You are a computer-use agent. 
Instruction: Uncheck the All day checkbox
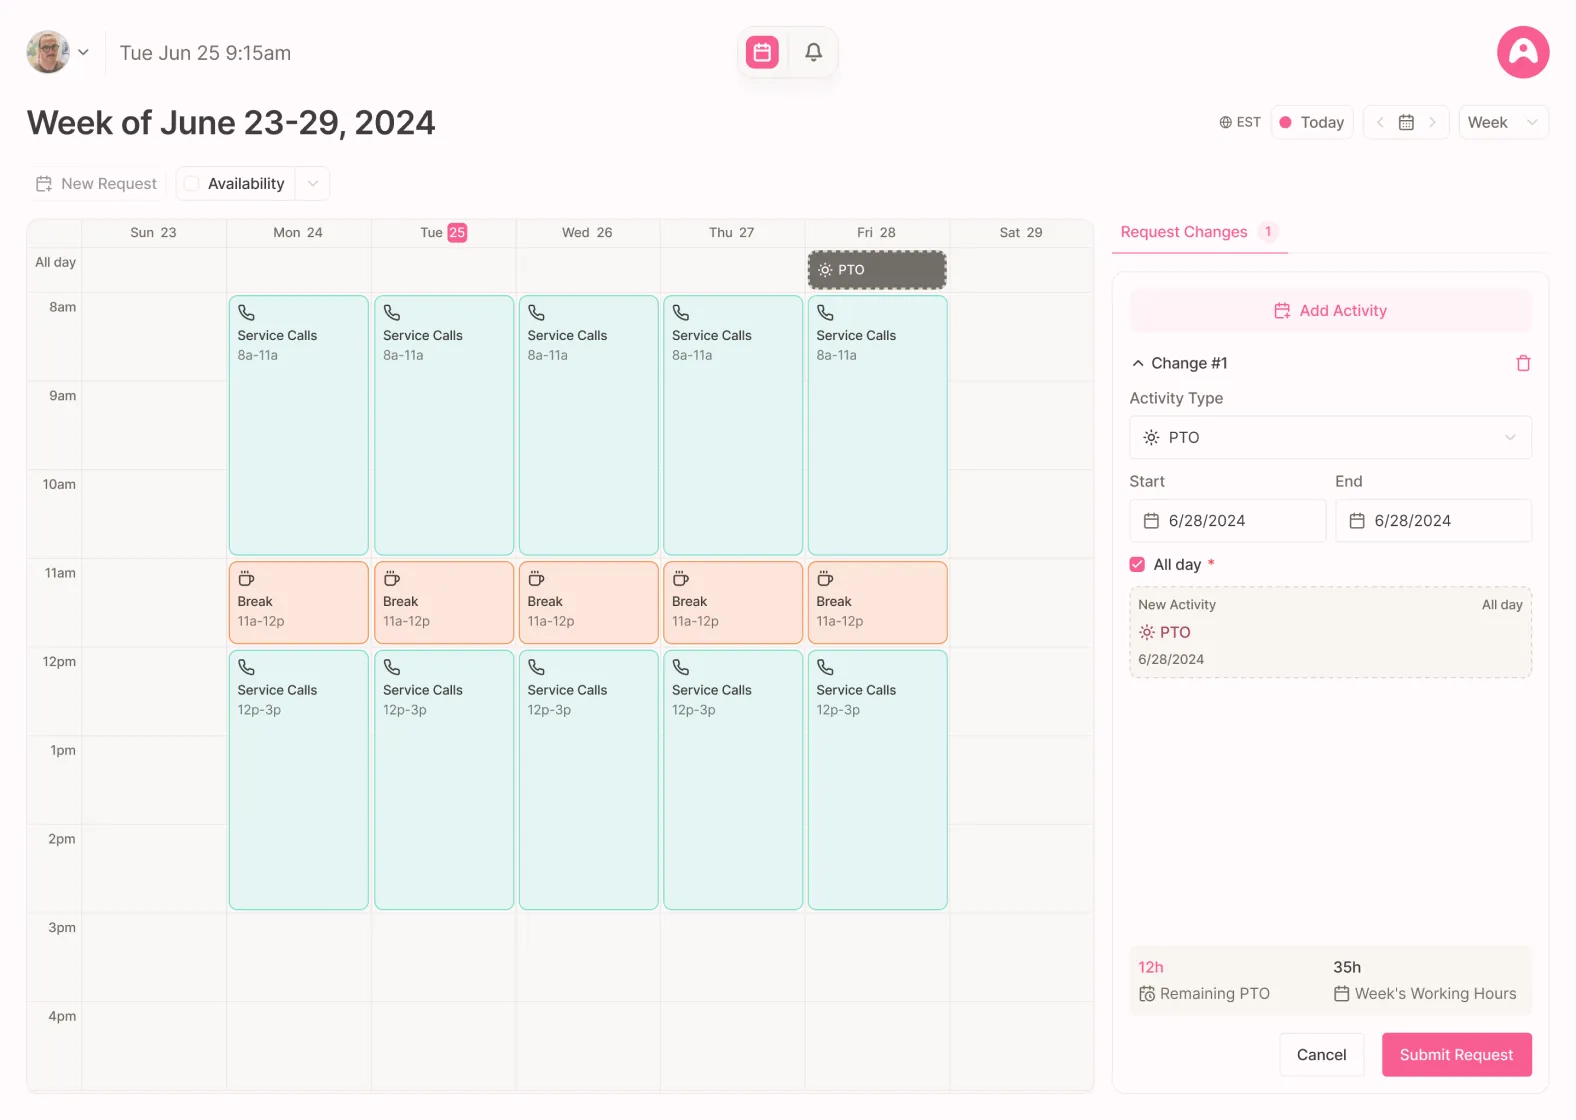1137,564
